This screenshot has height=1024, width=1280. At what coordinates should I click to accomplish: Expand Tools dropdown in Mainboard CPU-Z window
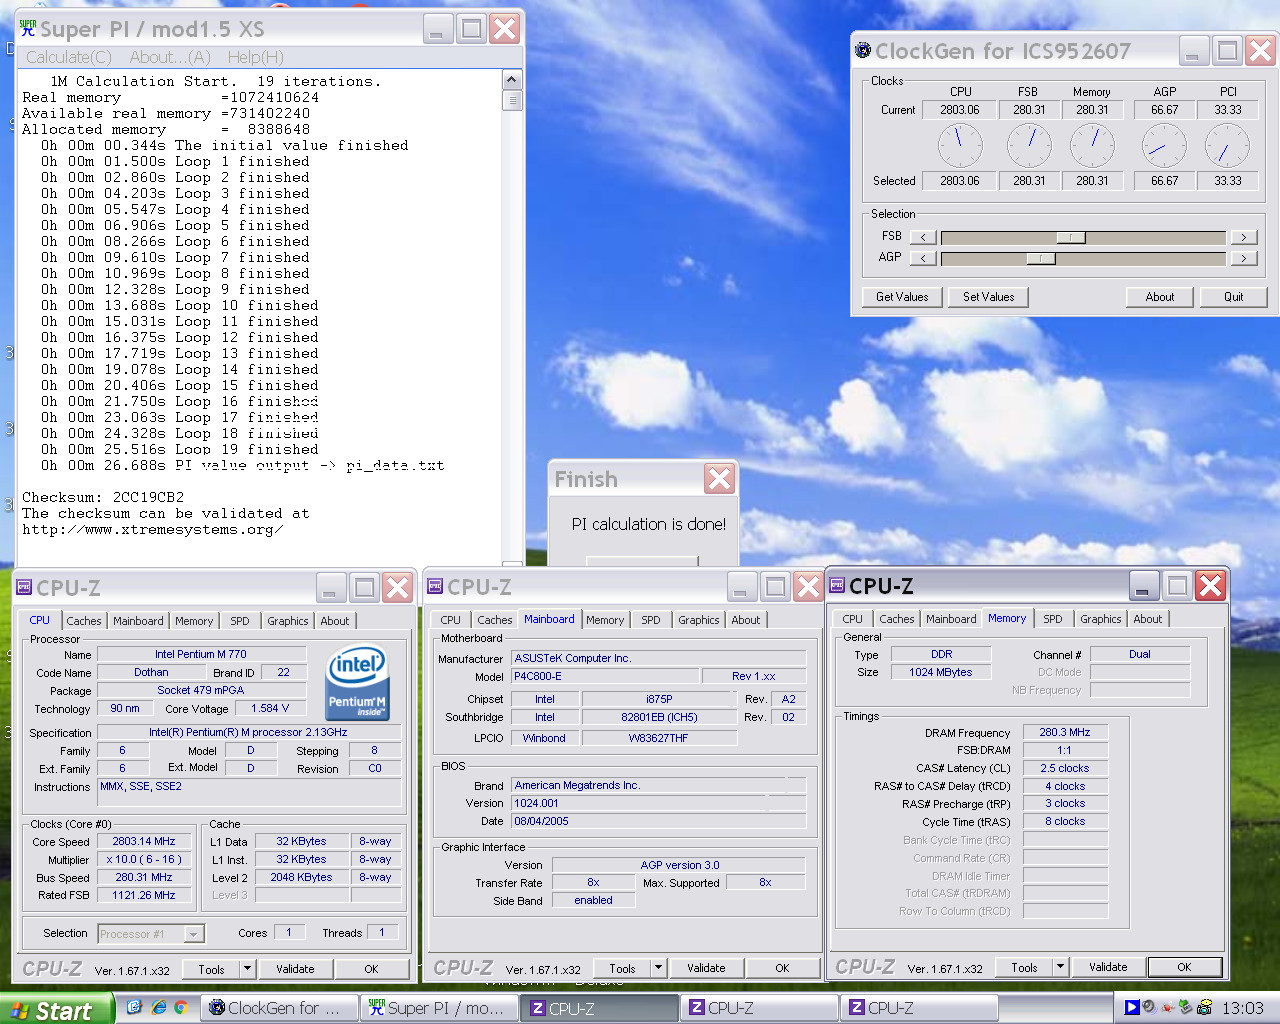click(x=658, y=968)
